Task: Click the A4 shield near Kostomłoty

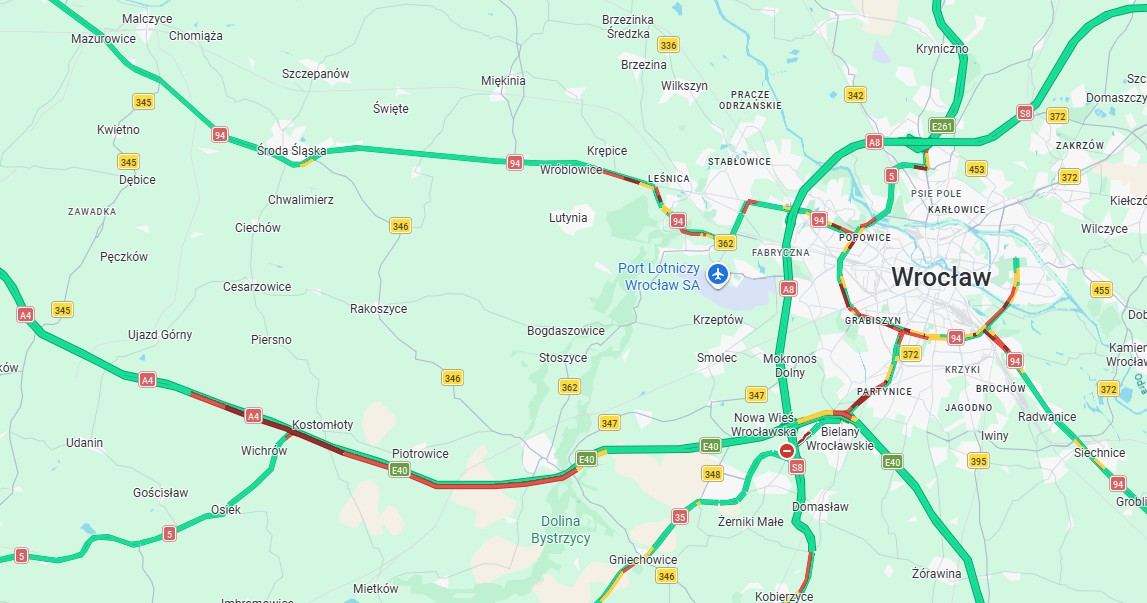Action: pos(253,416)
